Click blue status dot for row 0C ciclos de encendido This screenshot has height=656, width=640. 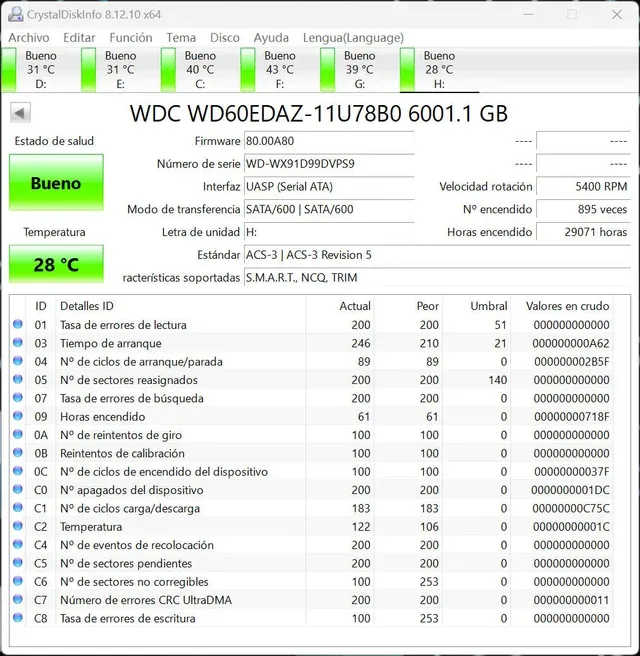click(x=18, y=471)
